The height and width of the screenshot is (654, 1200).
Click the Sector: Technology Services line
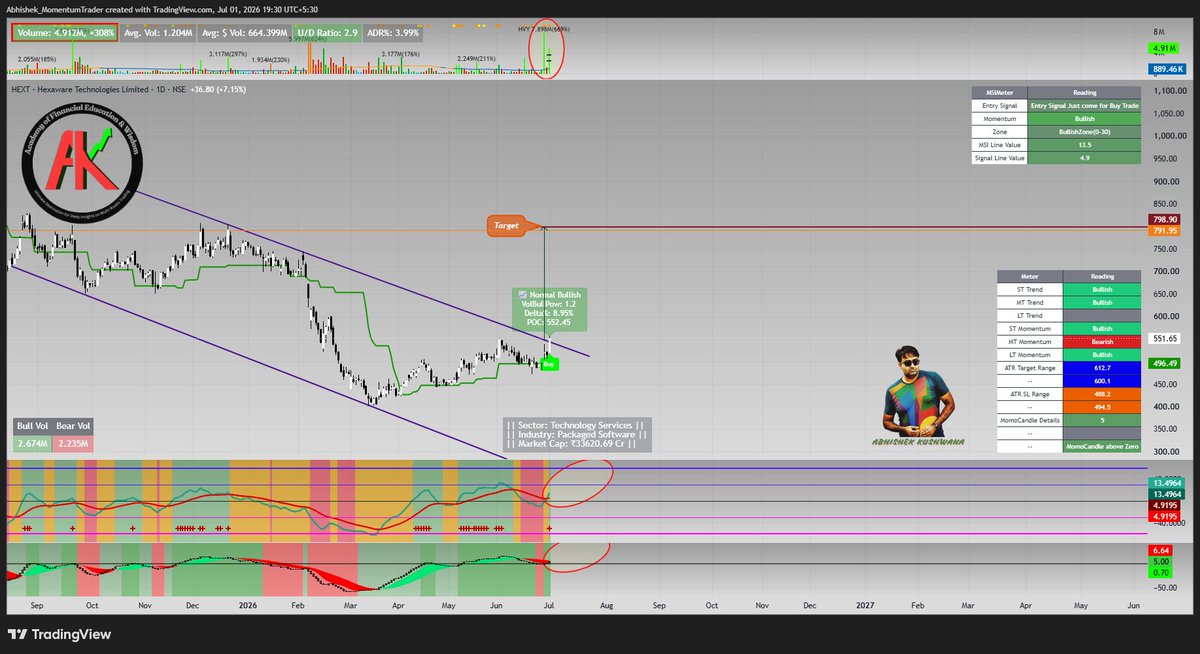click(577, 425)
